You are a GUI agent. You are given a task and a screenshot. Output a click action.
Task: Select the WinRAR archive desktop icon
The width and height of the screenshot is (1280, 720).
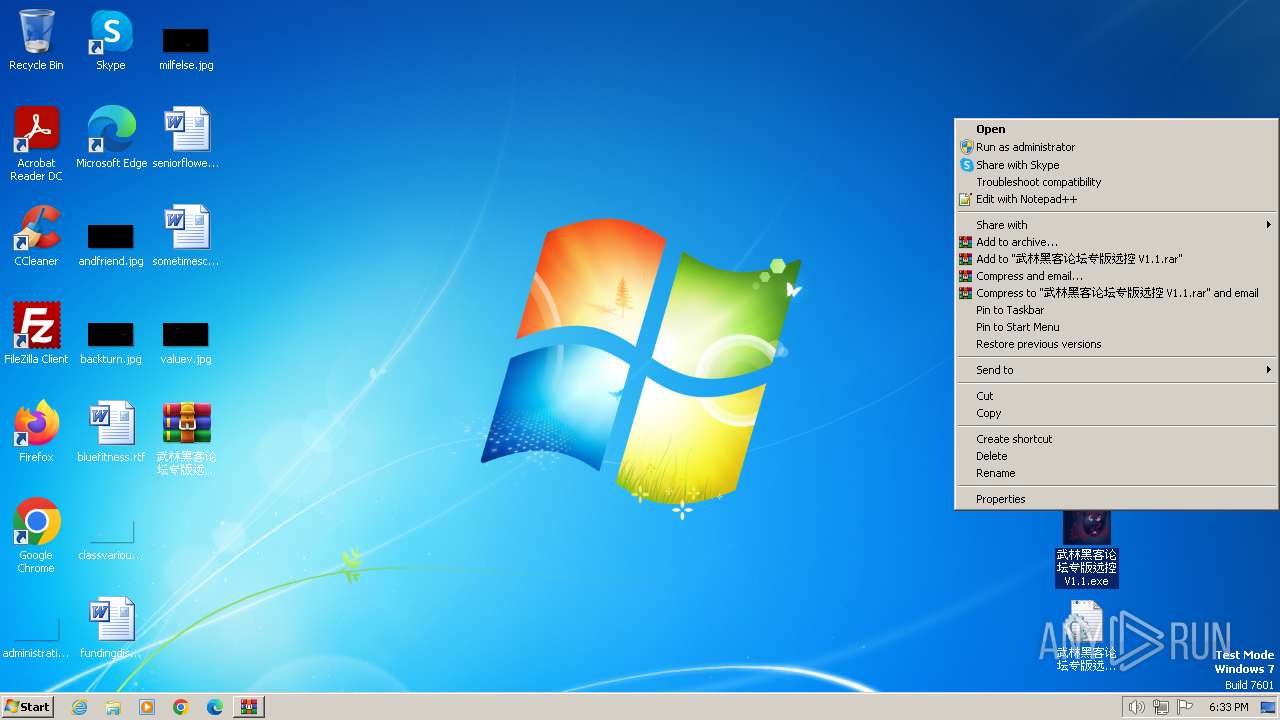[186, 438]
